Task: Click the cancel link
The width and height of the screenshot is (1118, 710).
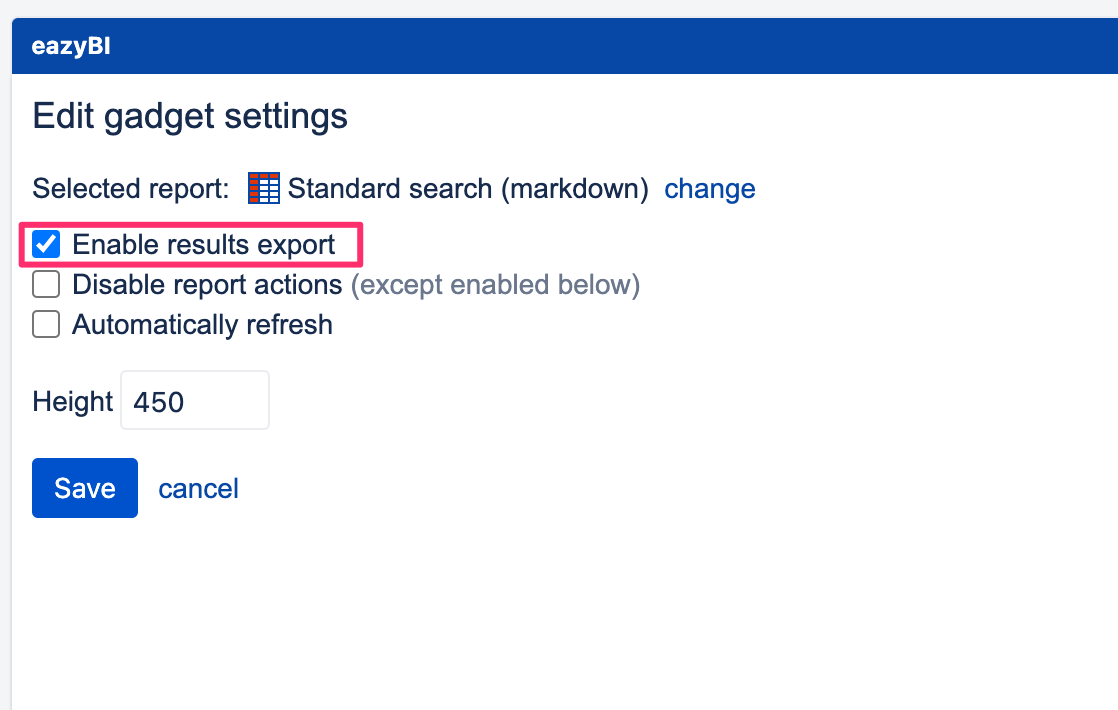Action: point(198,488)
